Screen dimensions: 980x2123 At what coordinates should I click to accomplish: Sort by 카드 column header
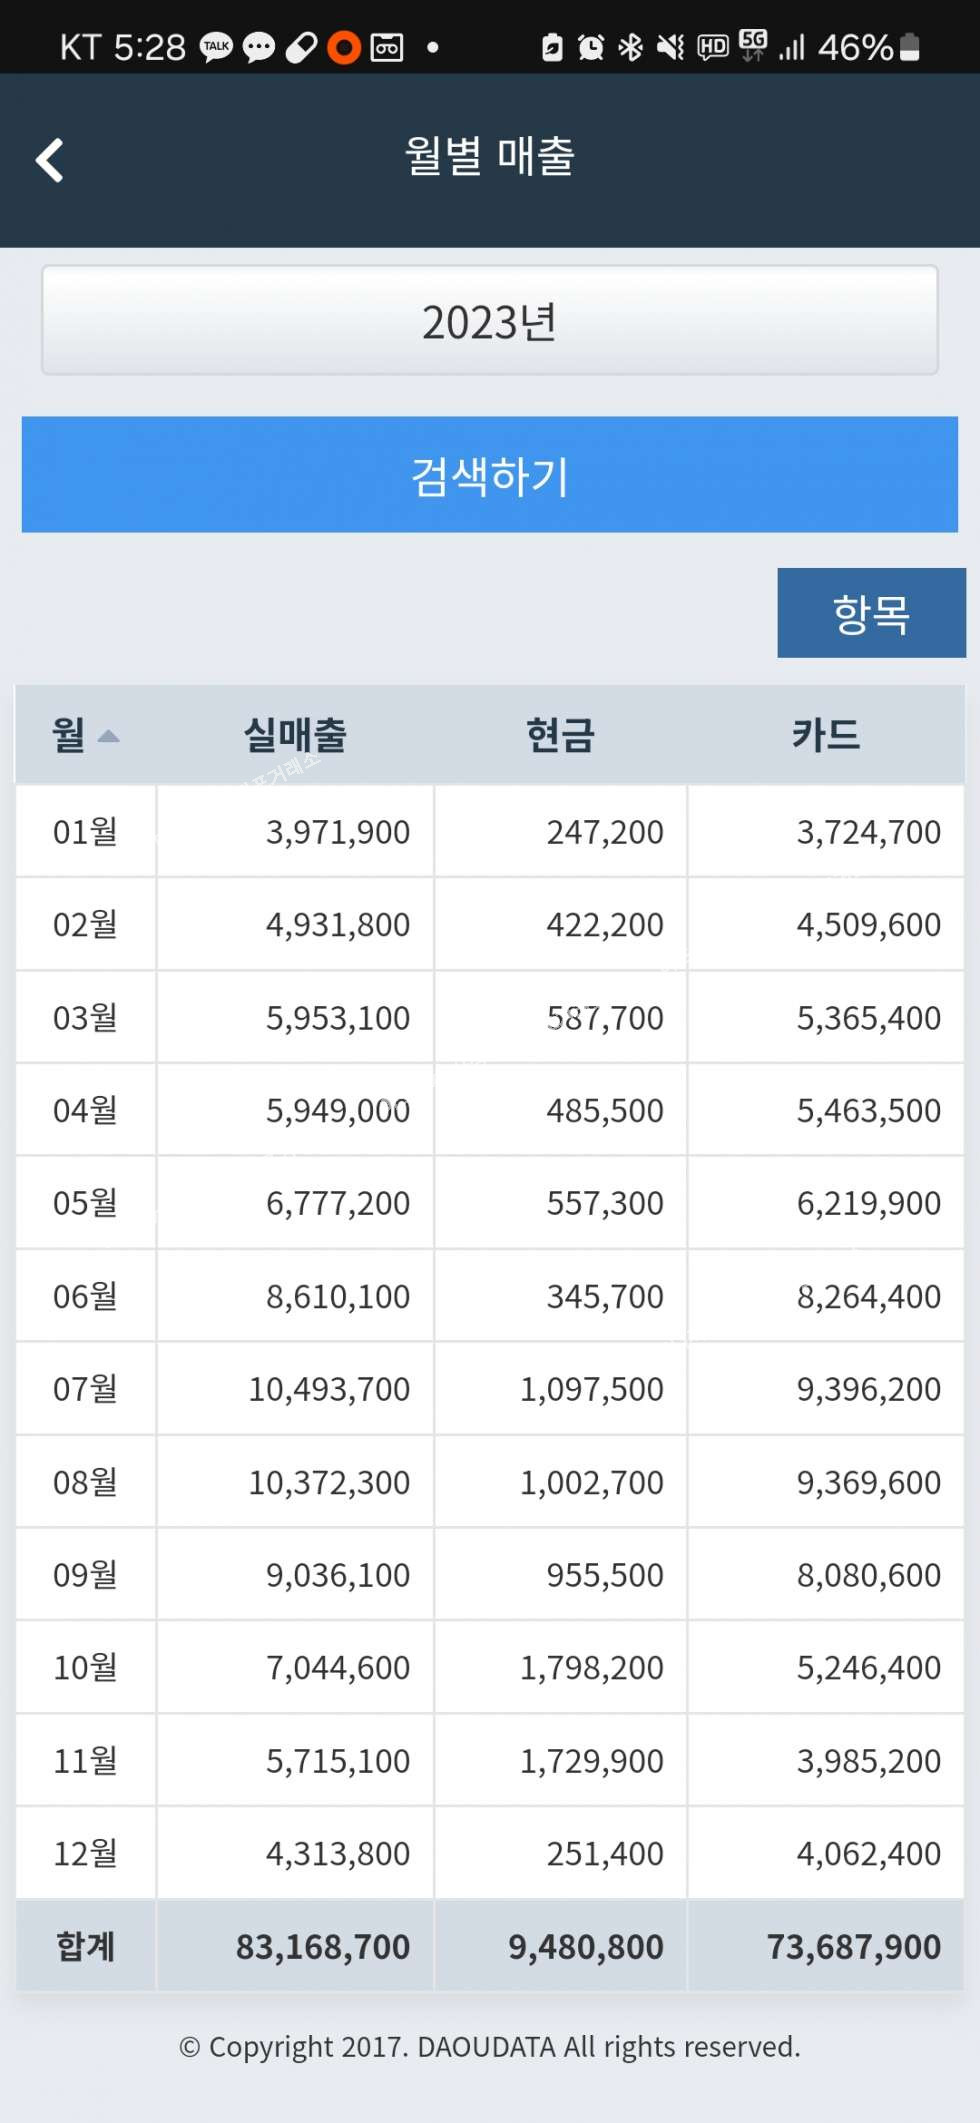pos(825,736)
